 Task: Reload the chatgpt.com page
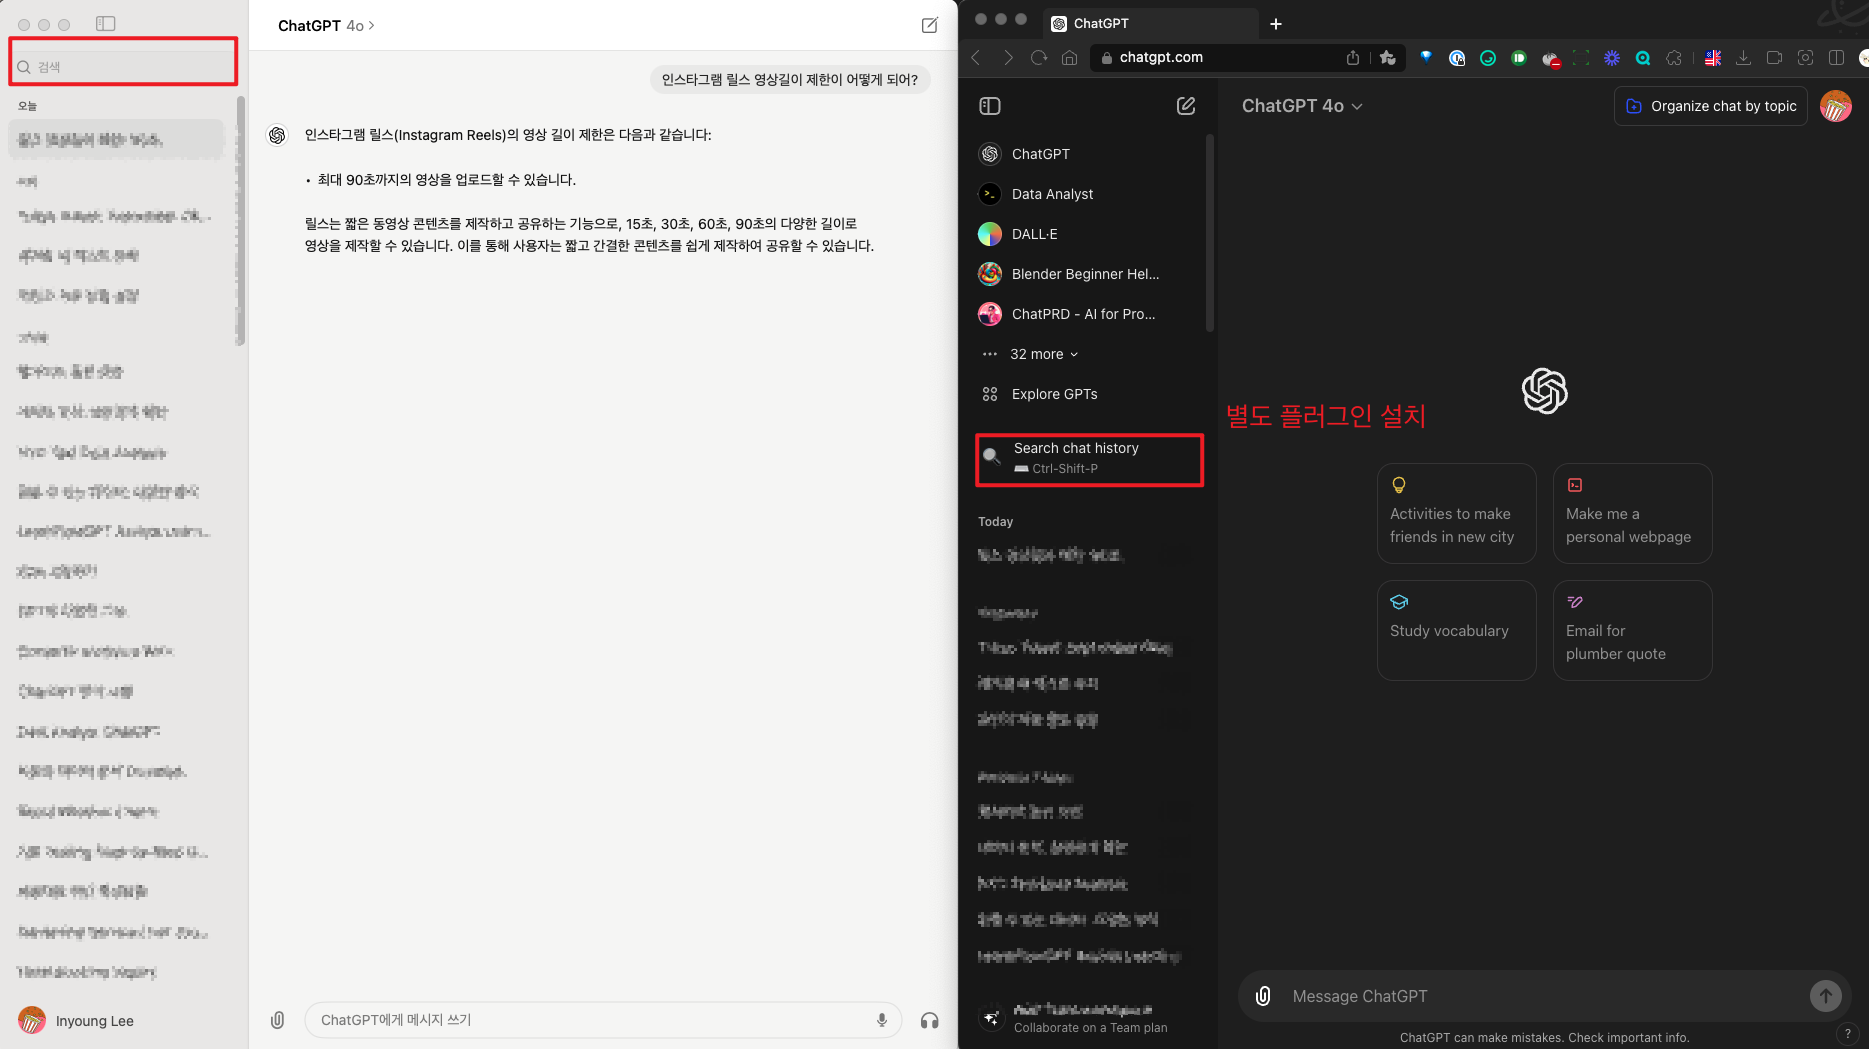click(x=1039, y=58)
